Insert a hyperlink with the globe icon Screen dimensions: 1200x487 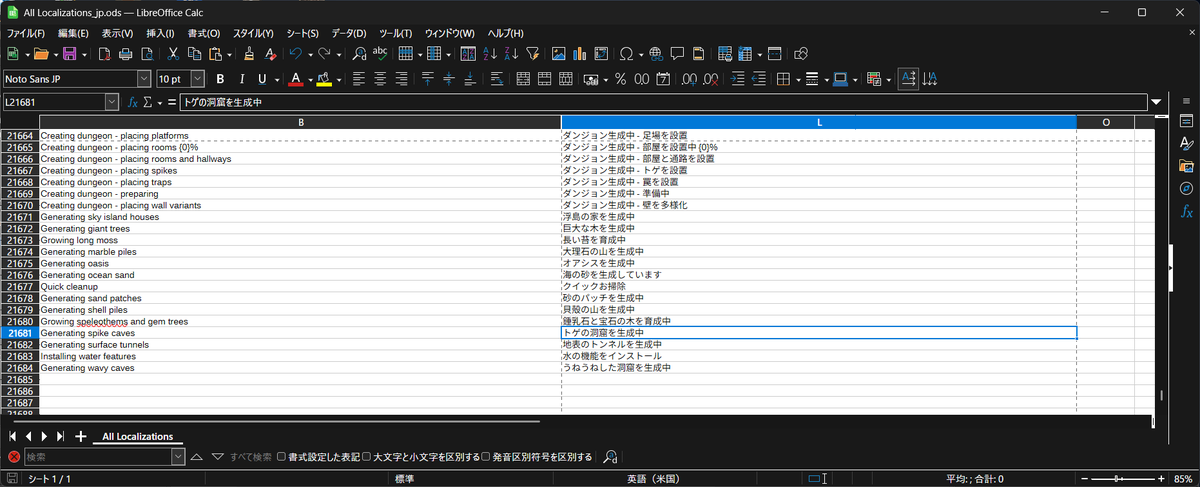(x=656, y=53)
